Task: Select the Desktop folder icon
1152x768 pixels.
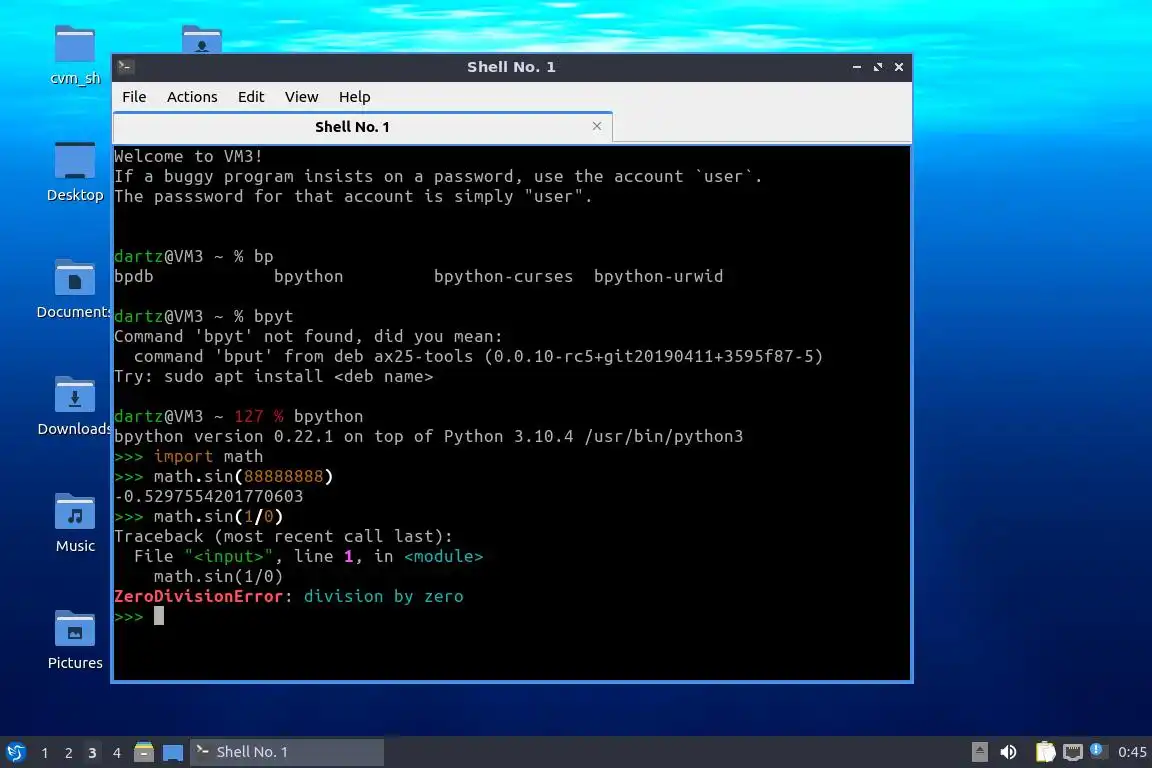Action: pyautogui.click(x=75, y=172)
